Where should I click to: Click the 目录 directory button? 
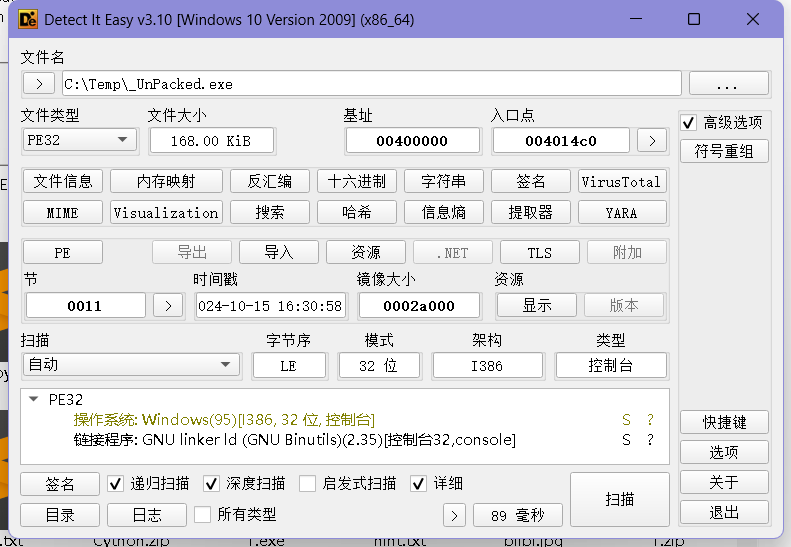pos(60,515)
